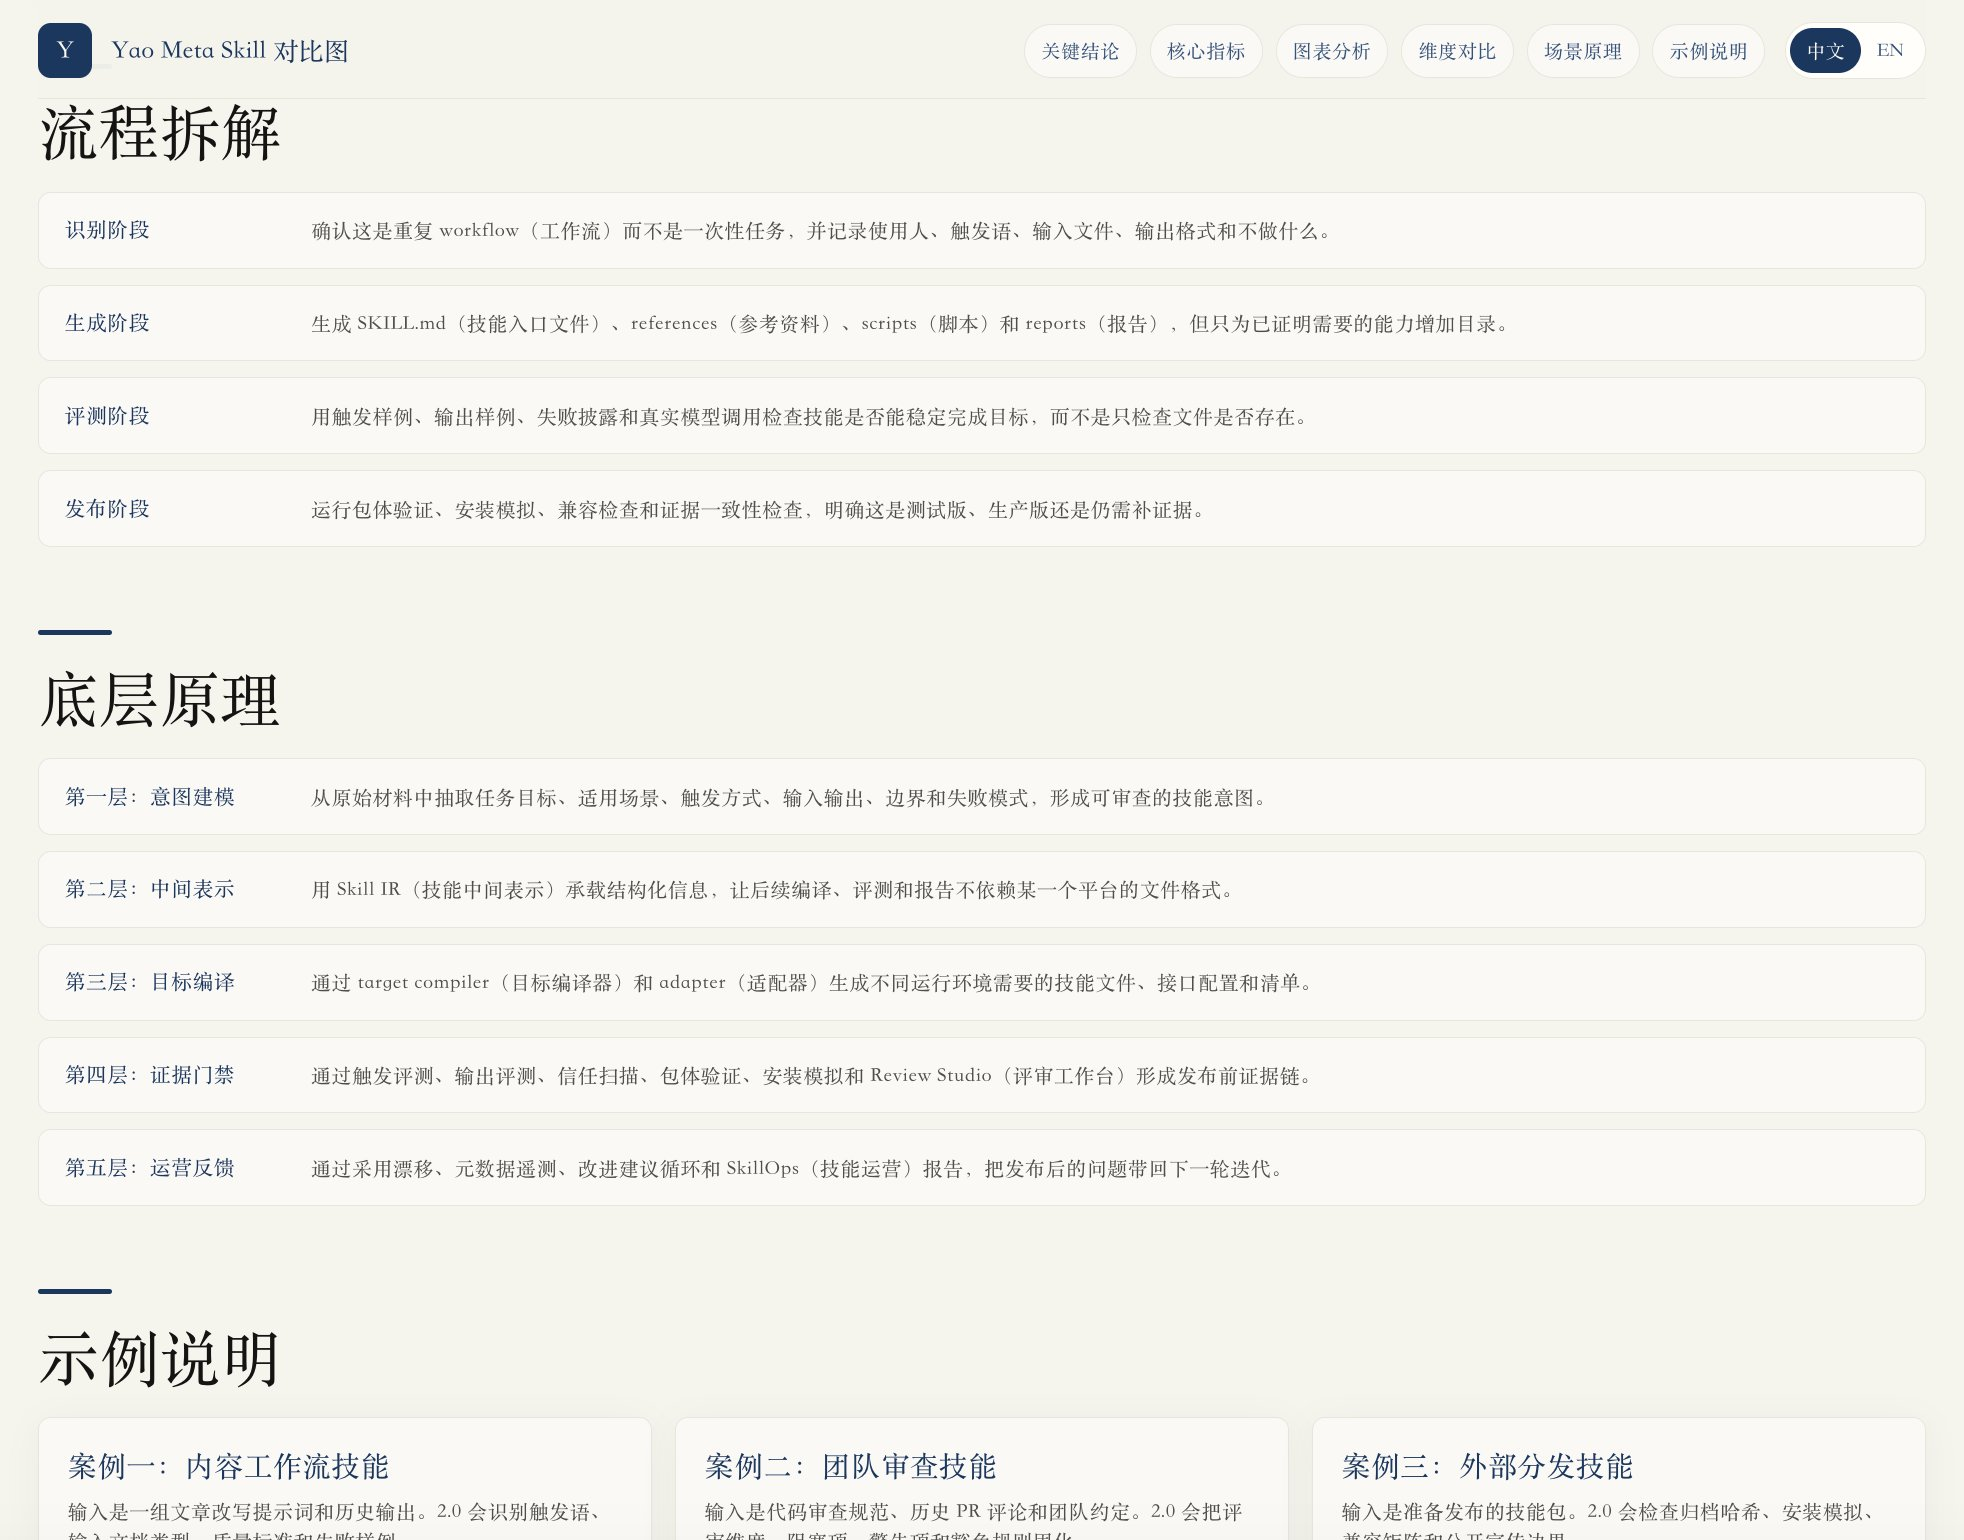Click the 评测阶段 row label
Image resolution: width=1964 pixels, height=1540 pixels.
pos(107,416)
